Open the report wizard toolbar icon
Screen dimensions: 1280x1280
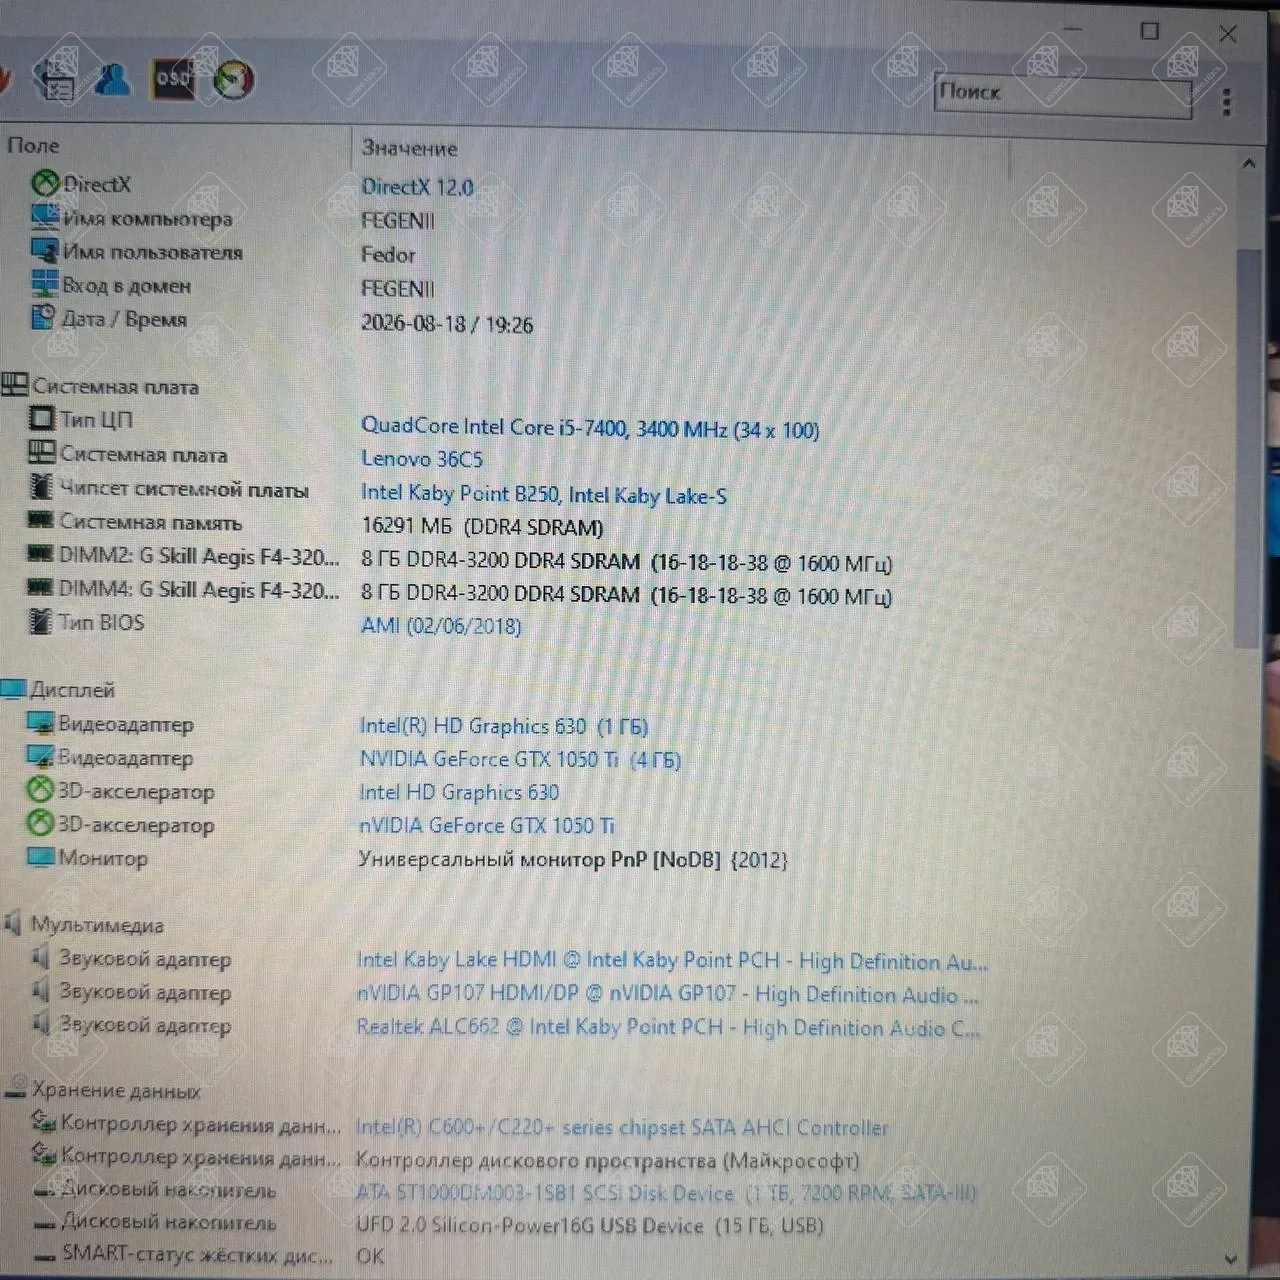[55, 79]
